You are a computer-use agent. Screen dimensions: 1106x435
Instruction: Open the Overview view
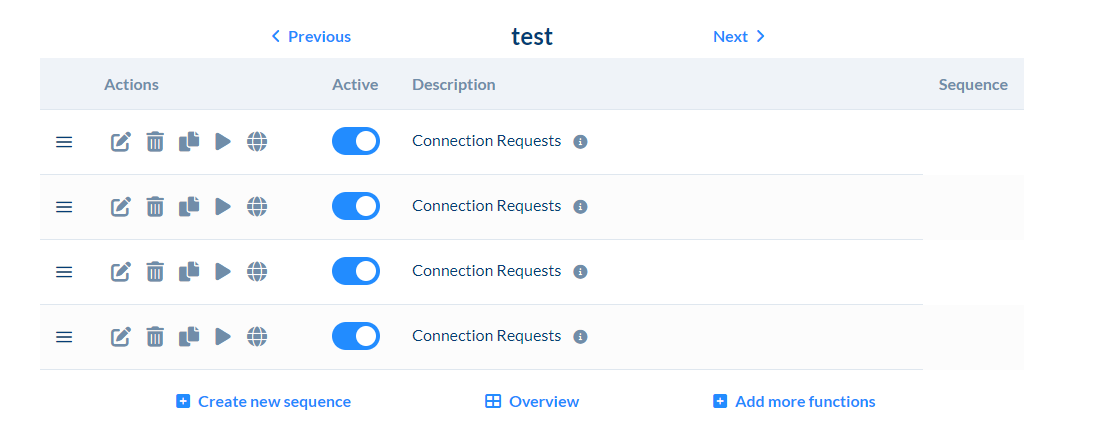point(532,402)
